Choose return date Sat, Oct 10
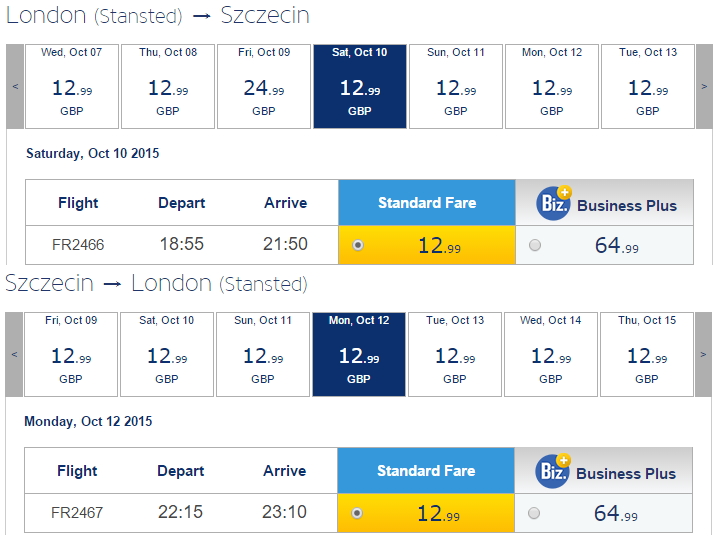This screenshot has width=716, height=535. [x=167, y=354]
